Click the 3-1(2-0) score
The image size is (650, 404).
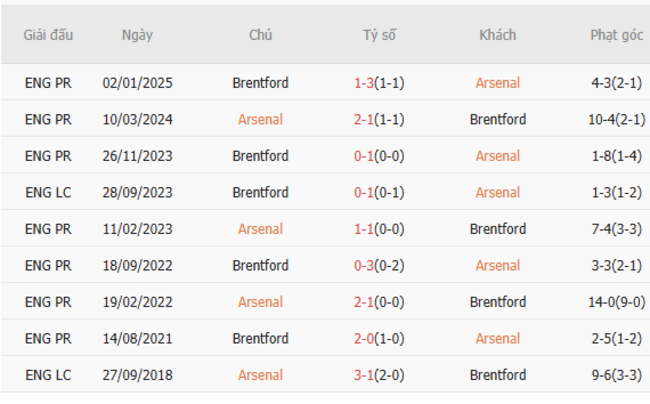379,376
